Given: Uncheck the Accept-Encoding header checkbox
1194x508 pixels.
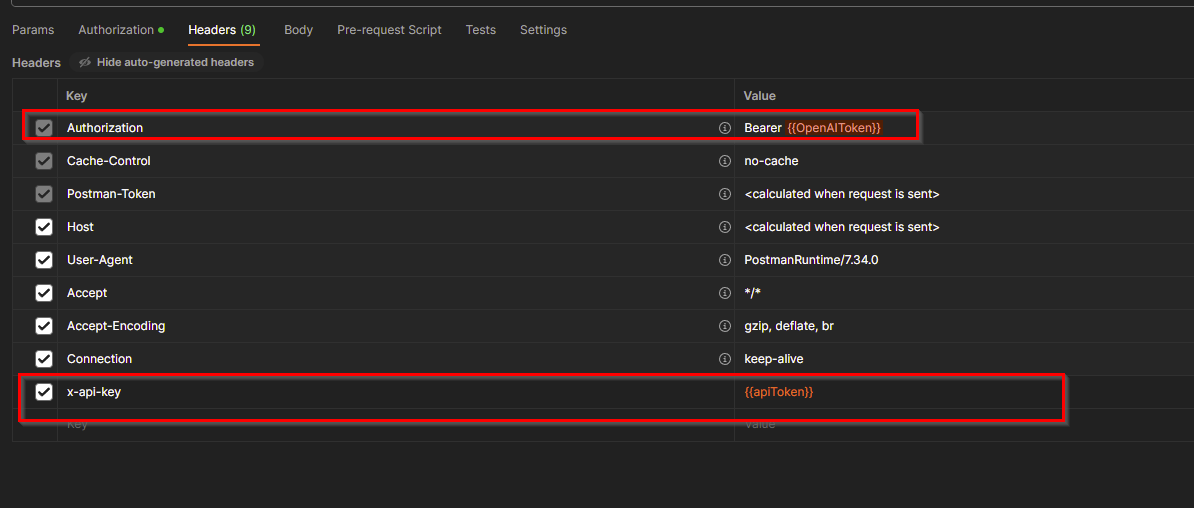Looking at the screenshot, I should coord(44,326).
